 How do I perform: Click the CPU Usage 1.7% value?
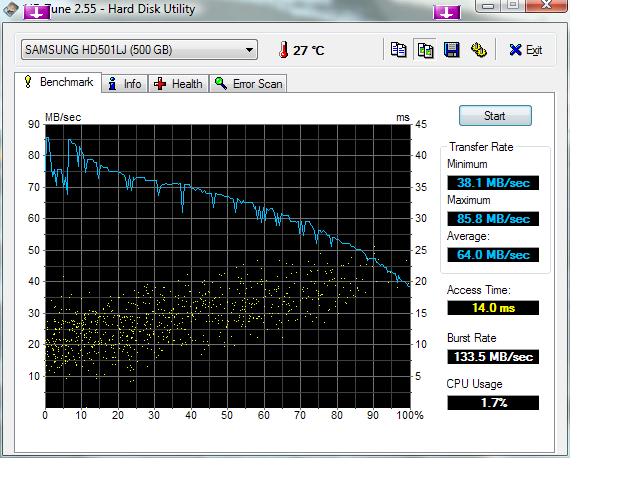tap(493, 403)
